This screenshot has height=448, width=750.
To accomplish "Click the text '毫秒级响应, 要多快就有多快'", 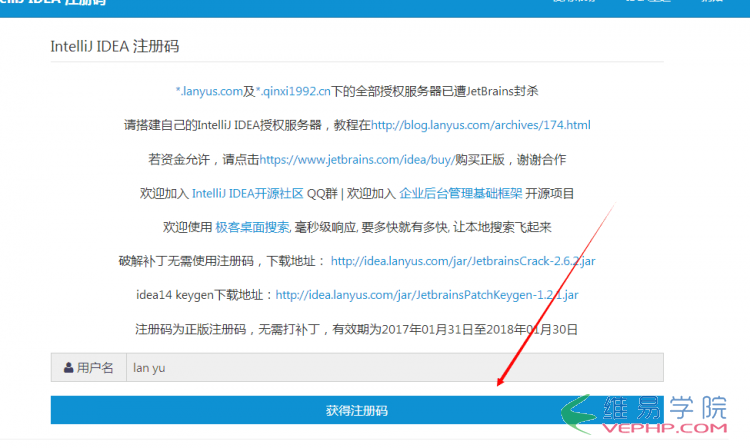I will point(370,227).
